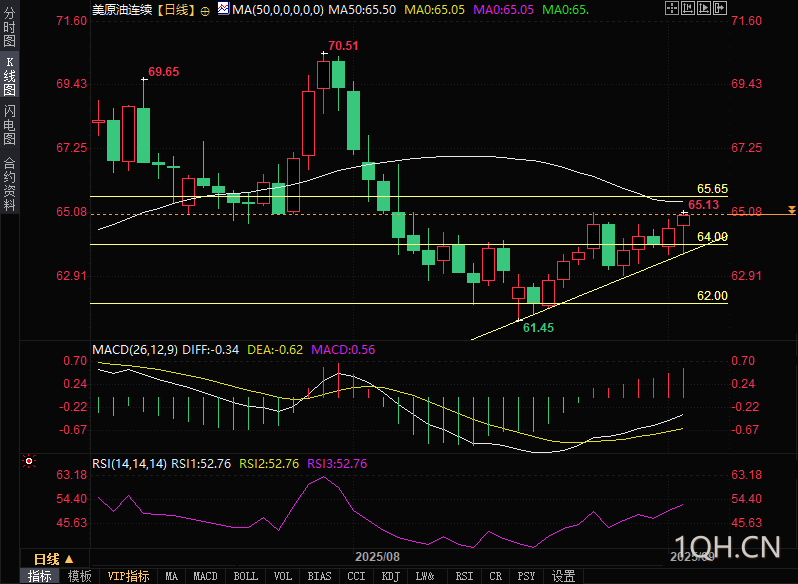This screenshot has height=584, width=798.
Task: Open the VIP指标 tab
Action: tap(128, 576)
